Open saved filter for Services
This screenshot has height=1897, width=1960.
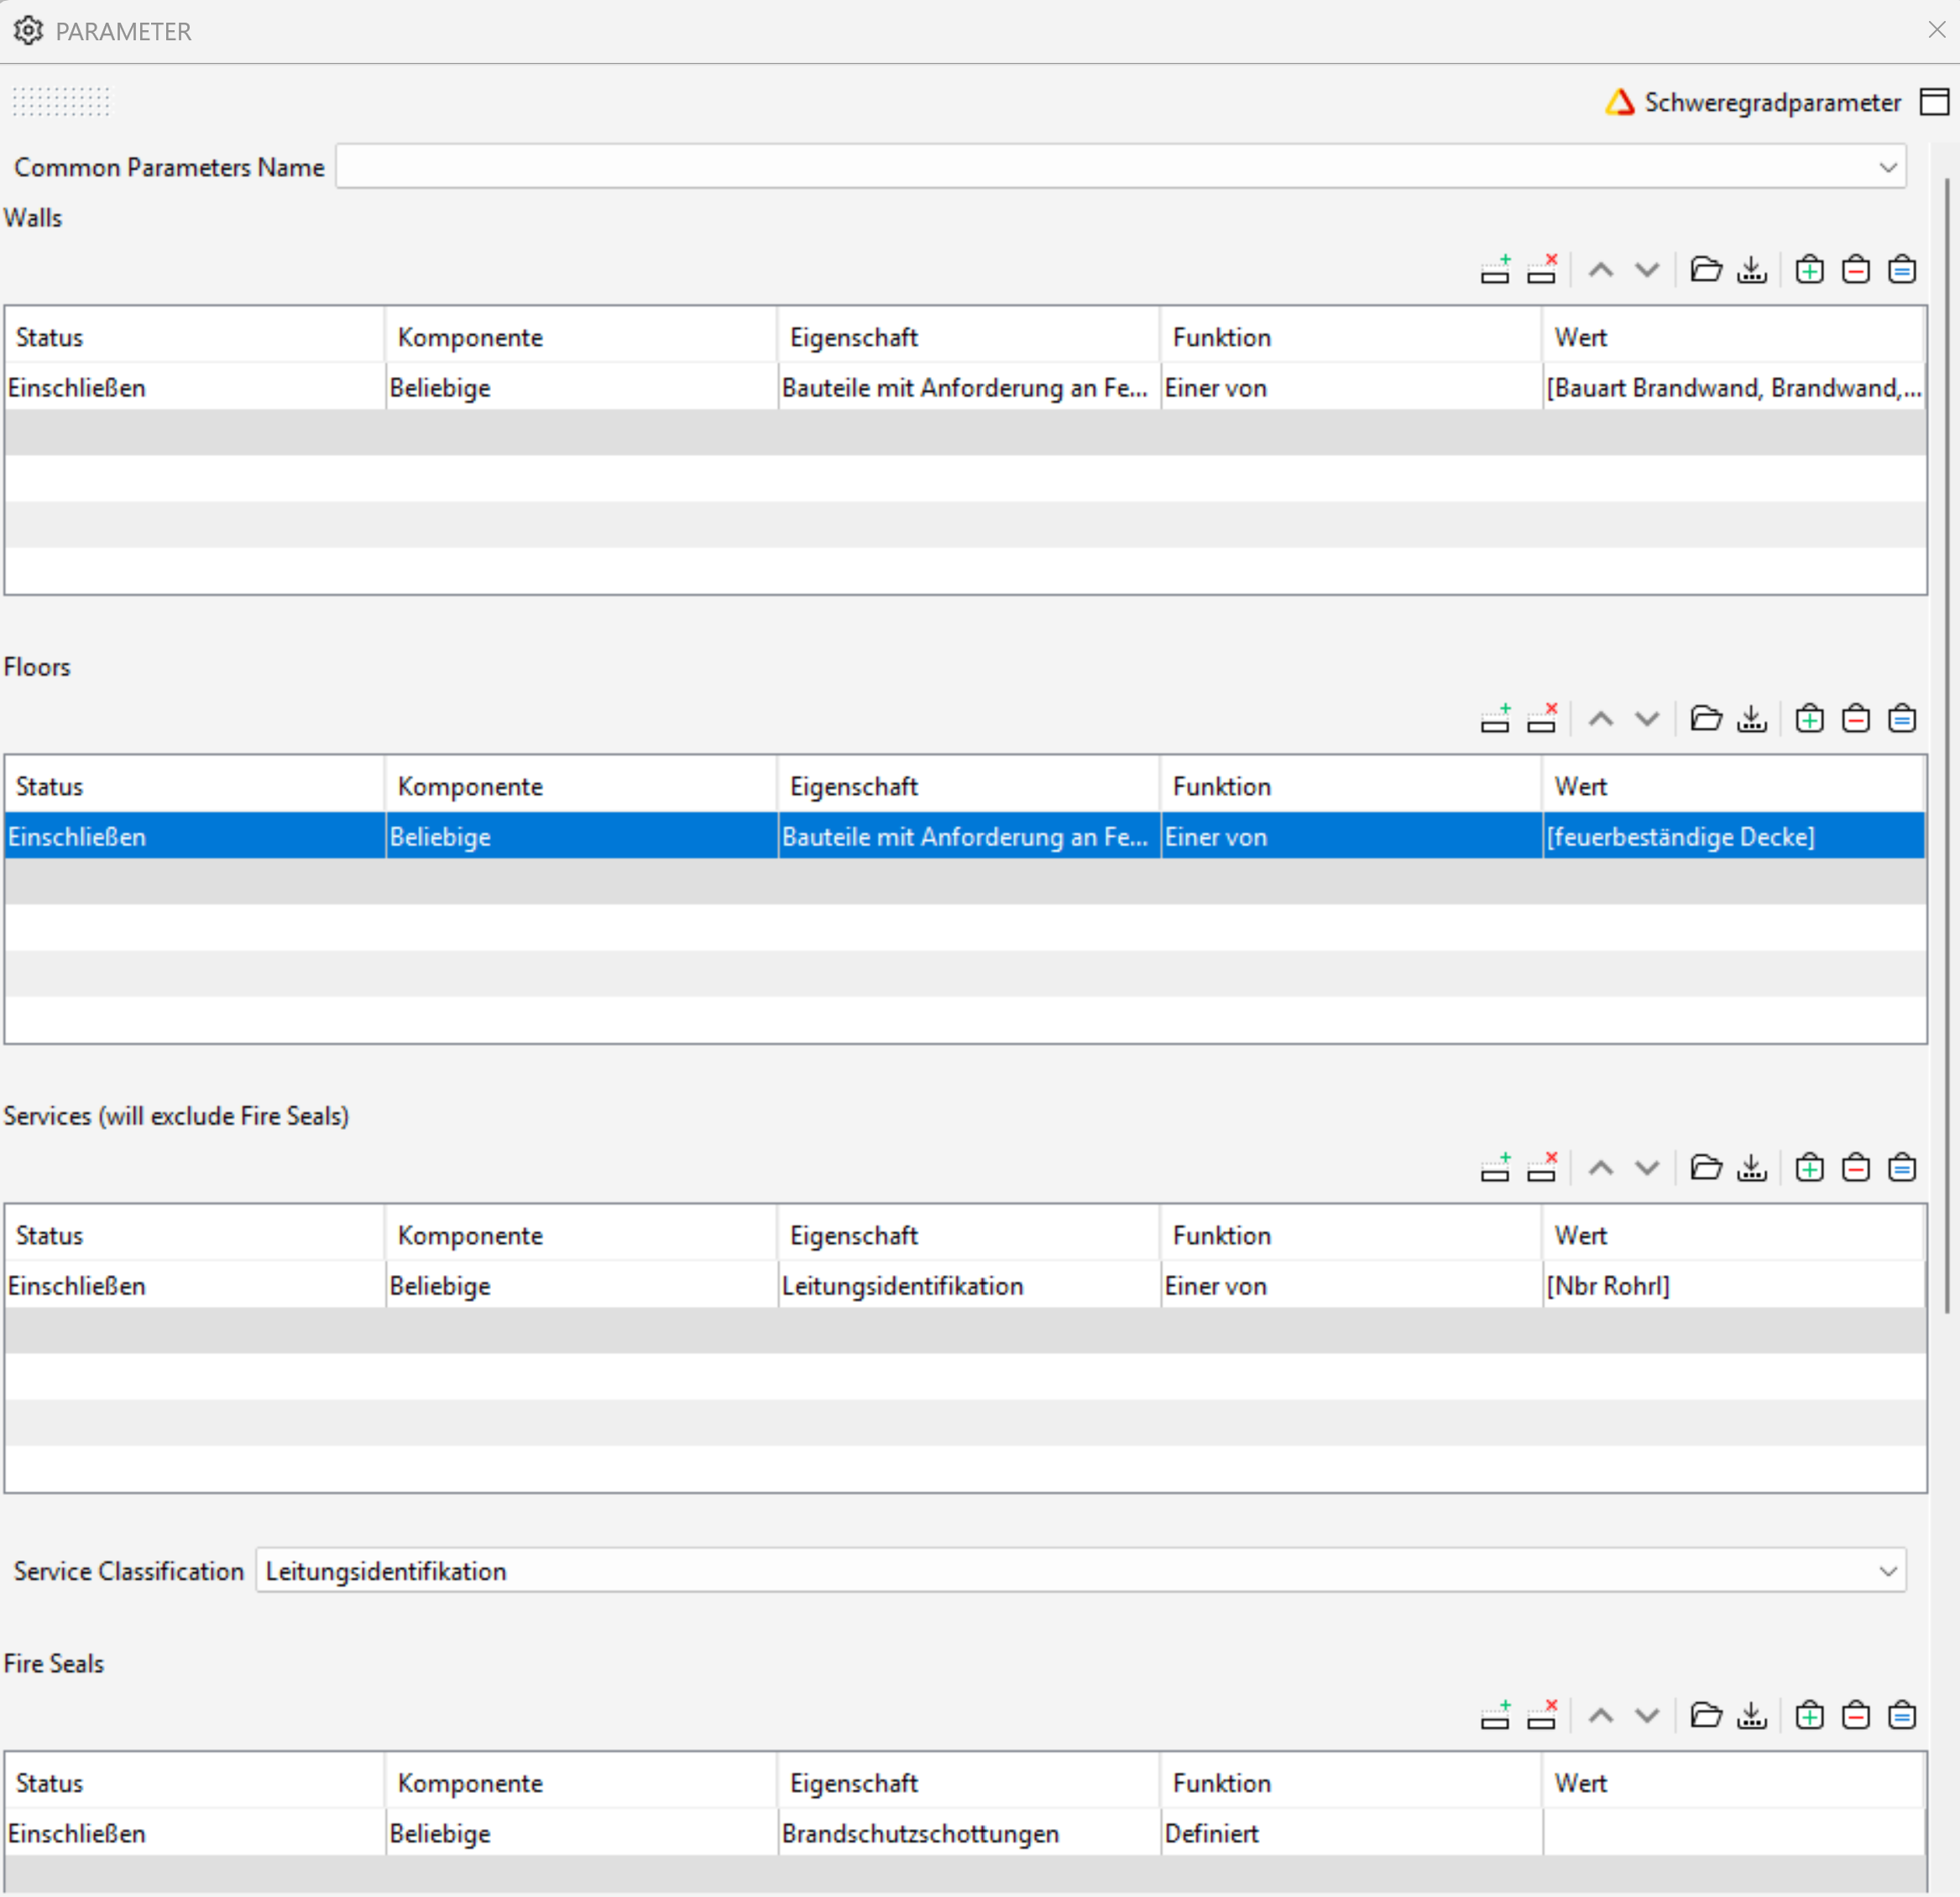(1706, 1168)
